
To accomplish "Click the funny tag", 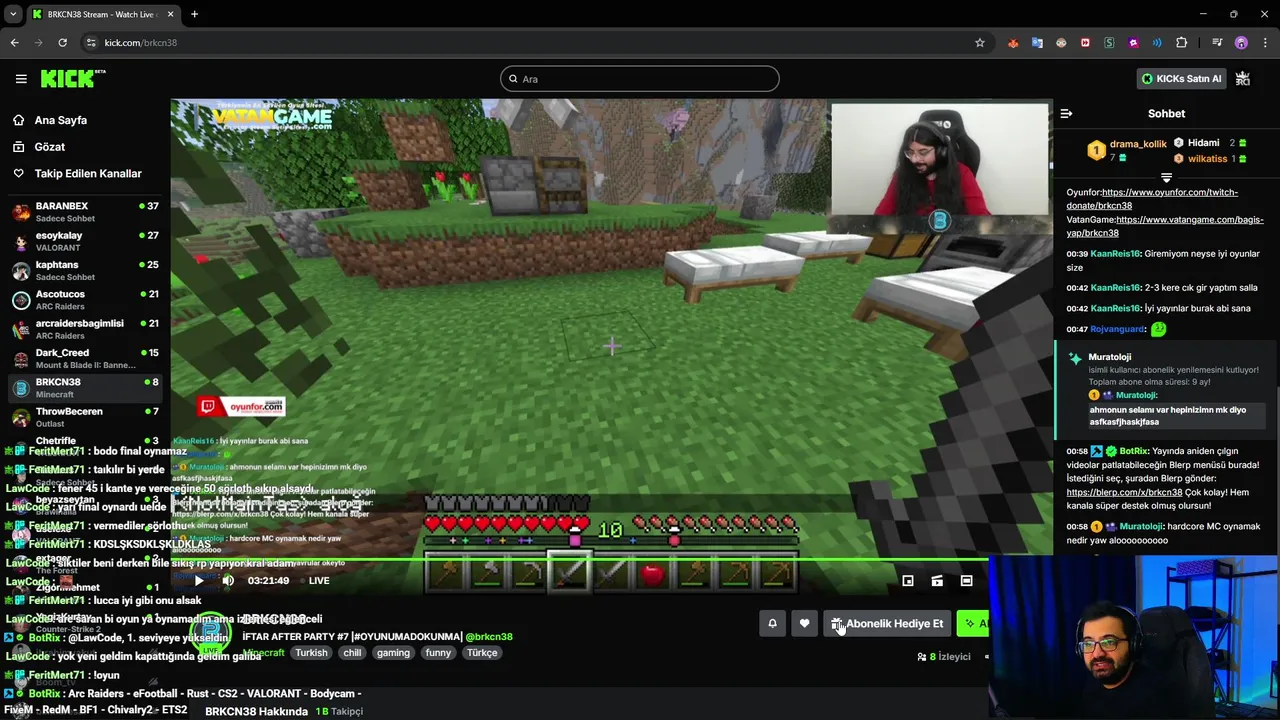I will pos(438,653).
